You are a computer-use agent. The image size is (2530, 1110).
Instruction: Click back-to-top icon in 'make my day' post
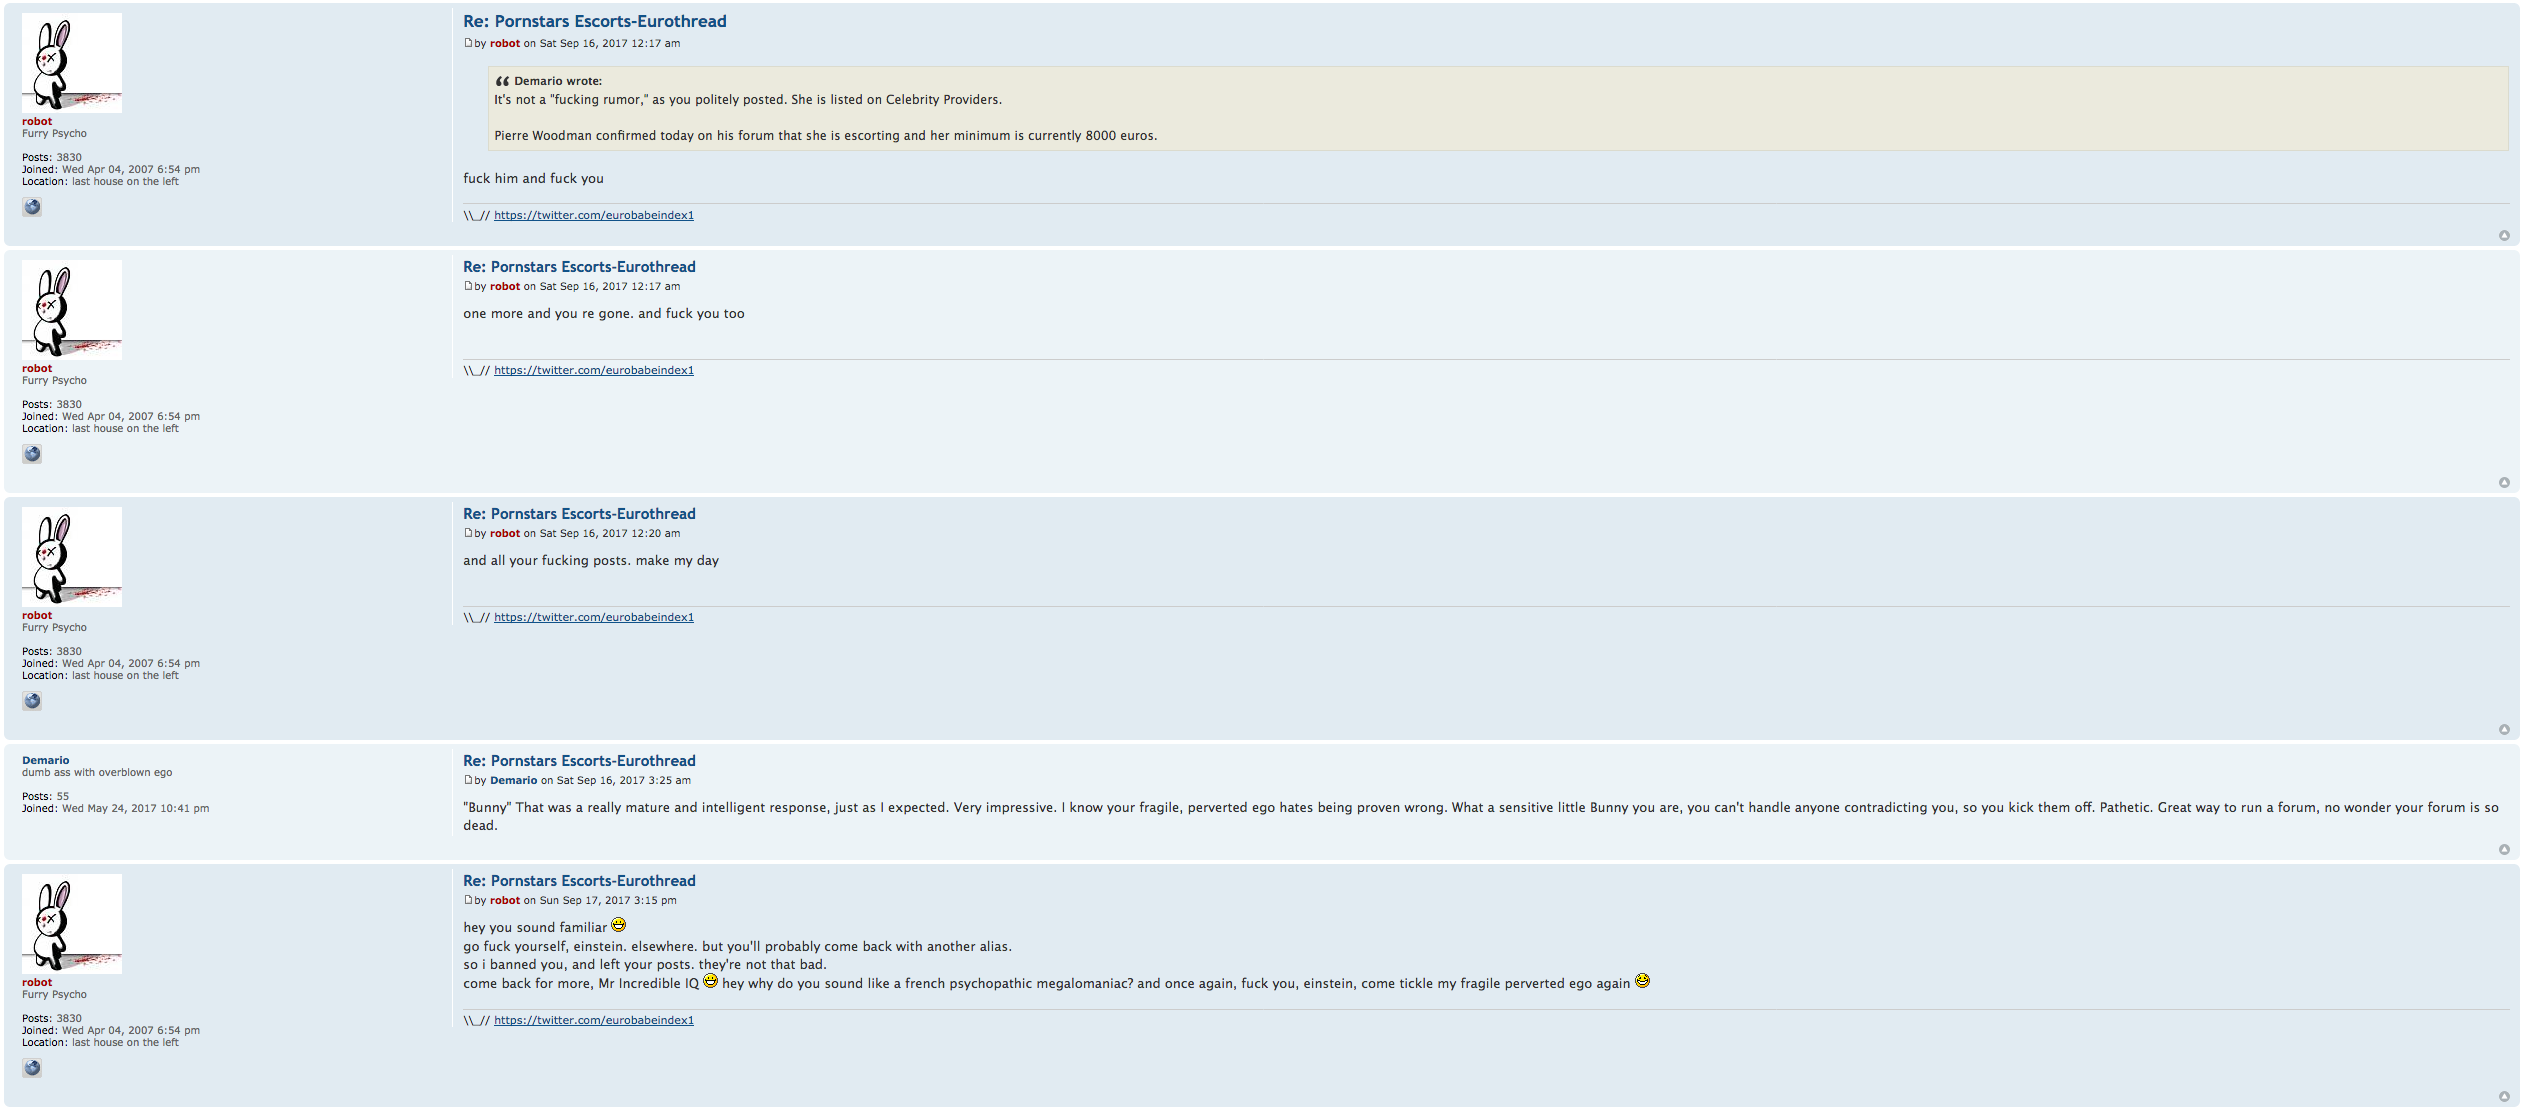coord(2504,730)
